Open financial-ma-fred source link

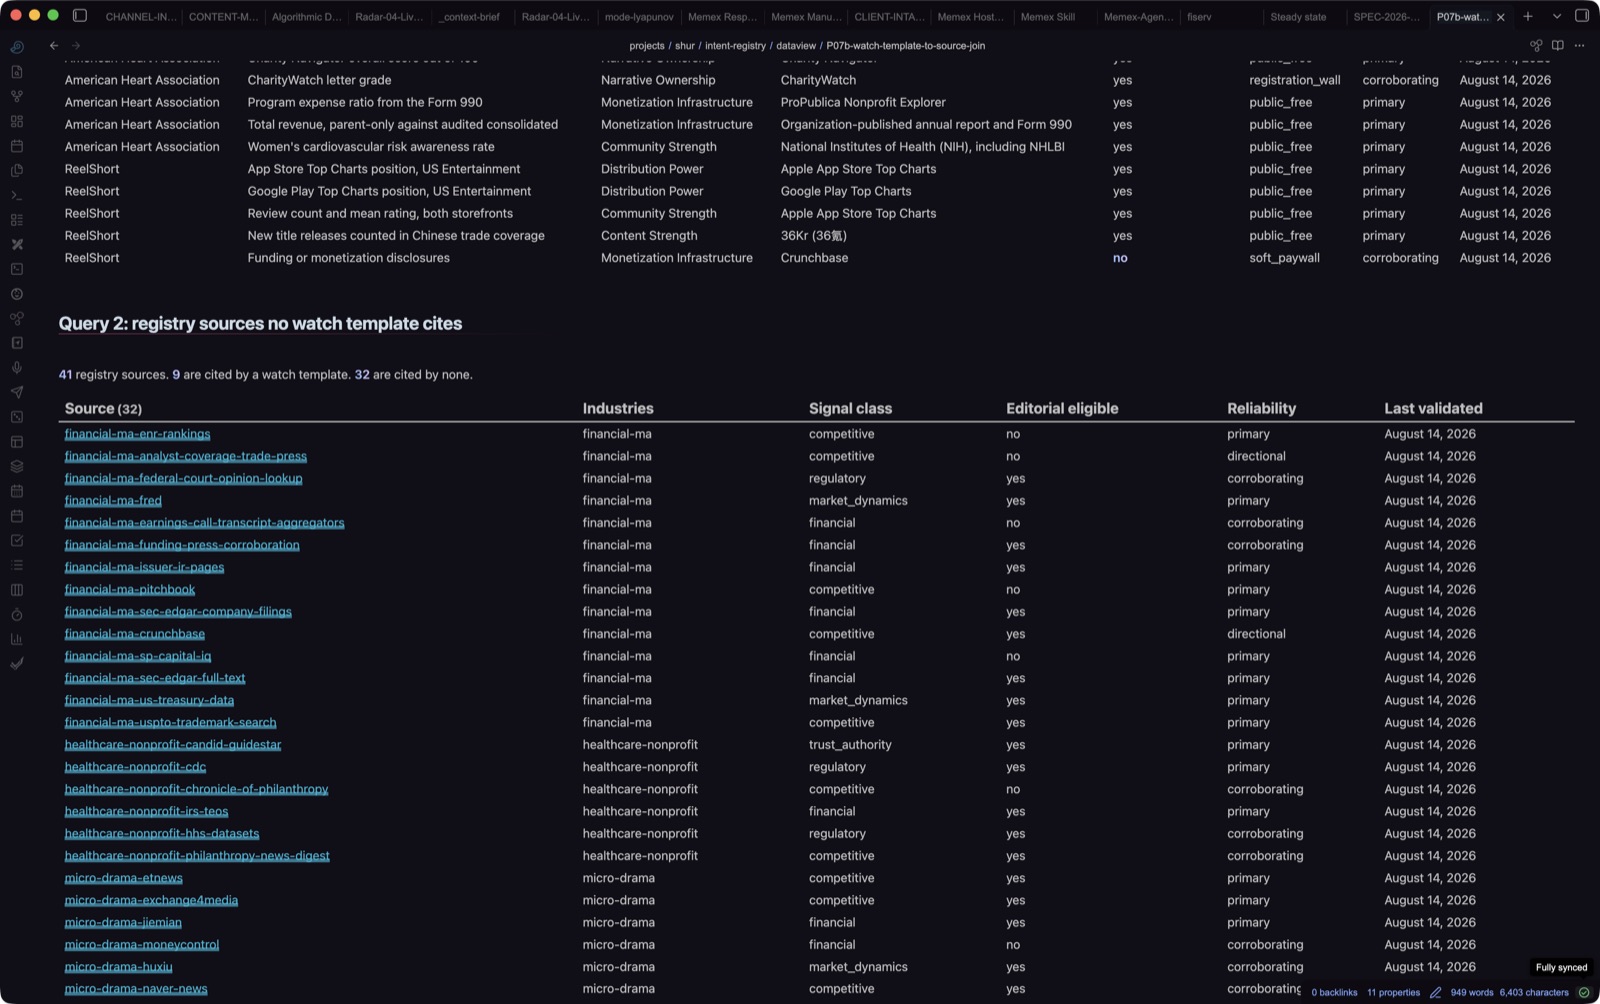click(113, 501)
